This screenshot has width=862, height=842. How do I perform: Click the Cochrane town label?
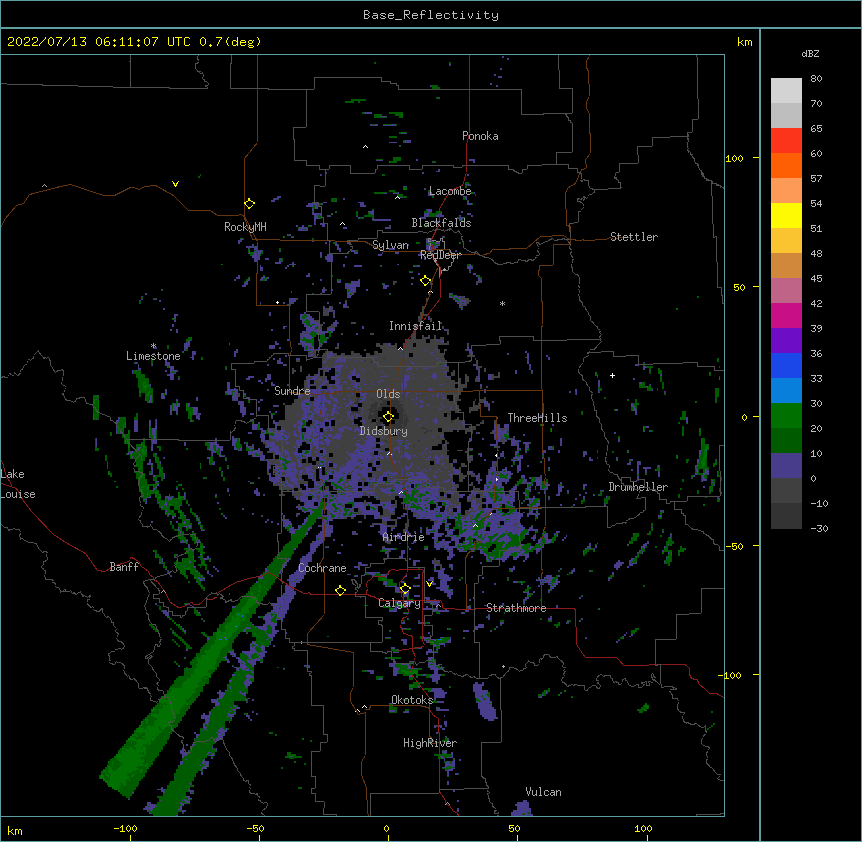point(322,568)
